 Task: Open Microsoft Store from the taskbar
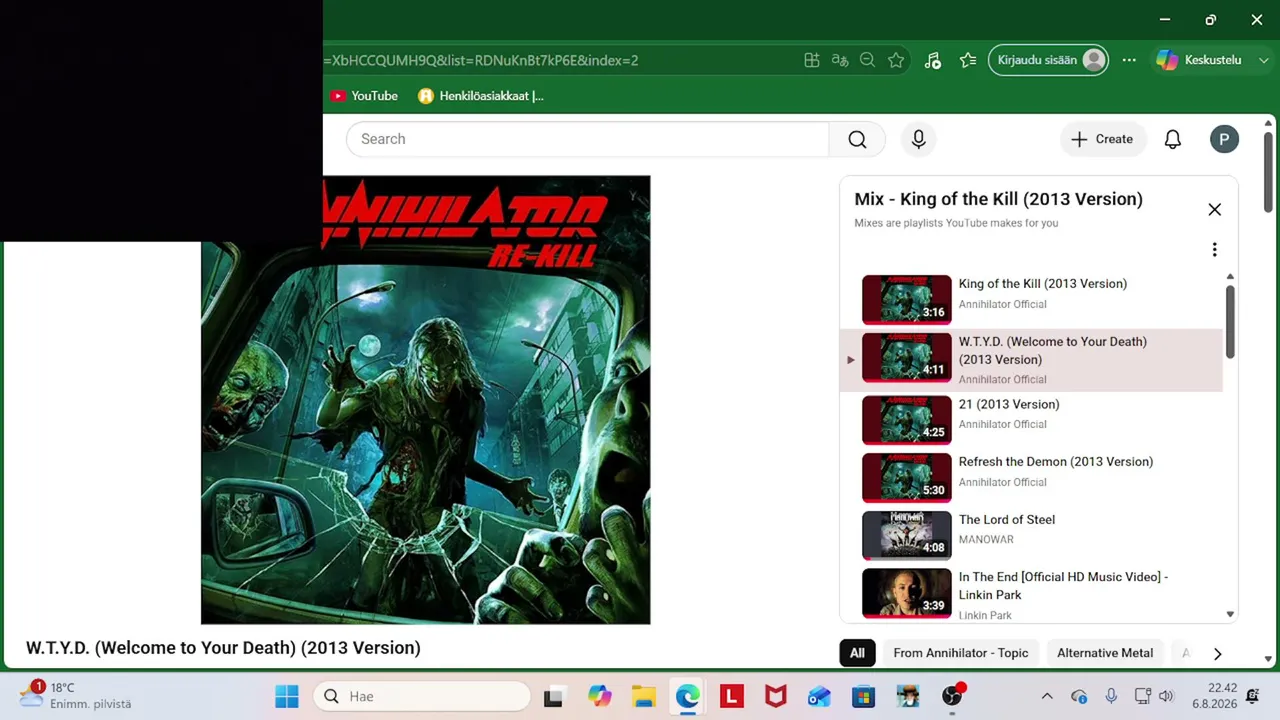click(864, 697)
